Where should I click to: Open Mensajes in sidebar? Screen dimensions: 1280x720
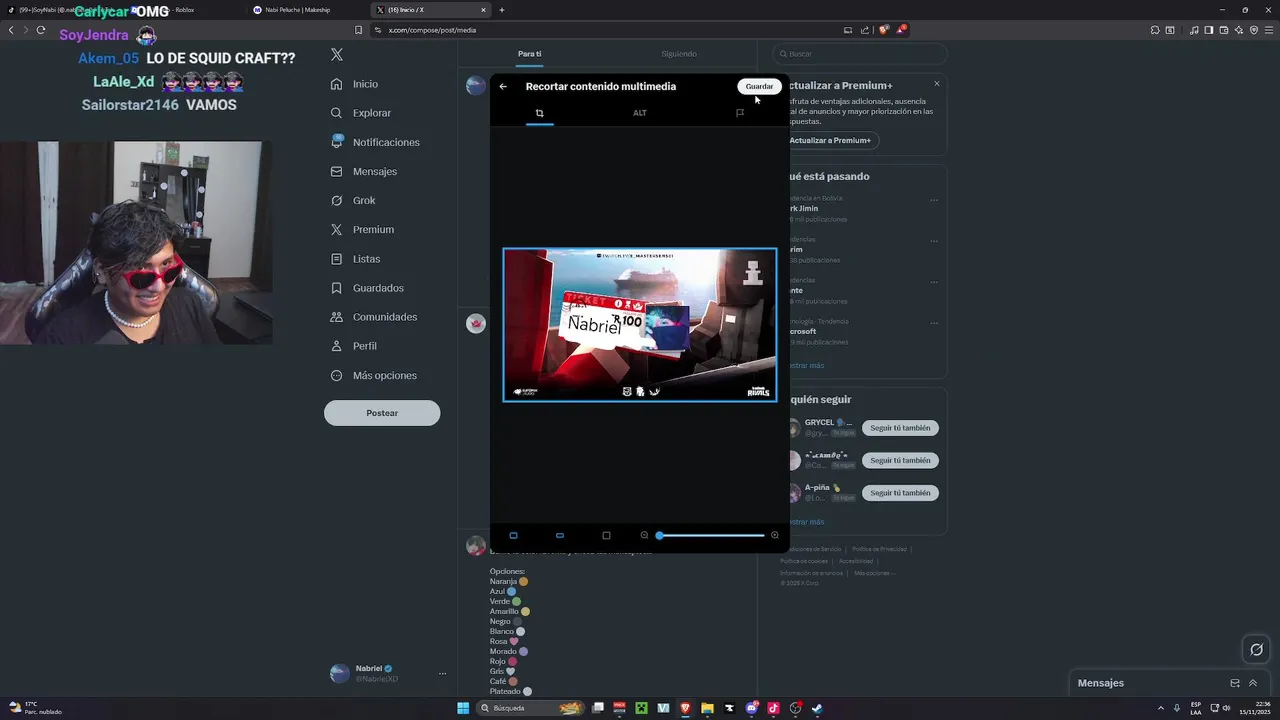364,171
